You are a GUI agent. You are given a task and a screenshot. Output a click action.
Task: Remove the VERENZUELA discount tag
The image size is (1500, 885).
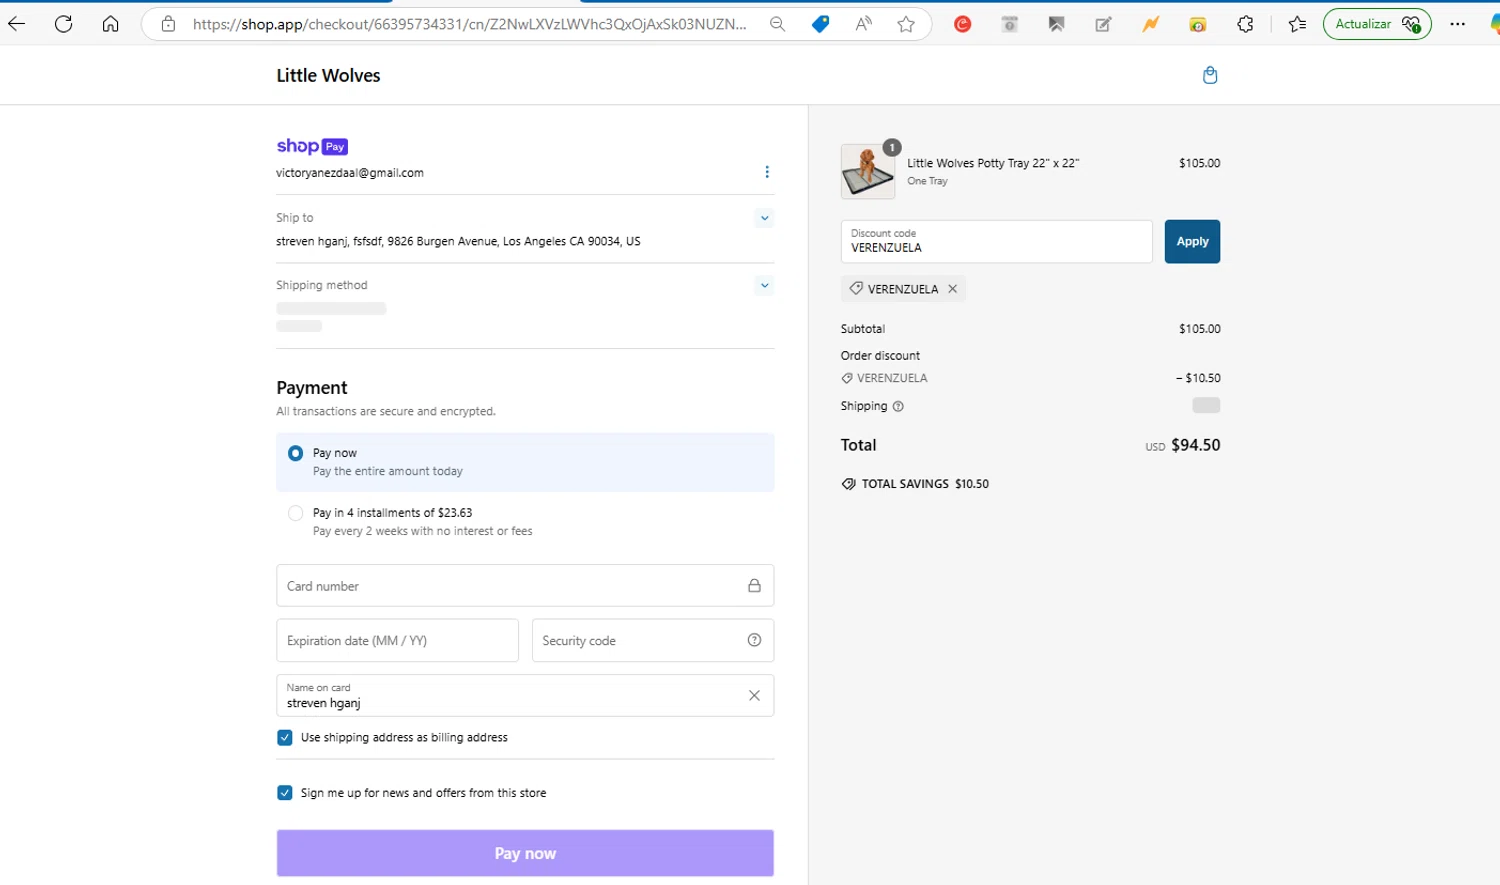pos(952,289)
